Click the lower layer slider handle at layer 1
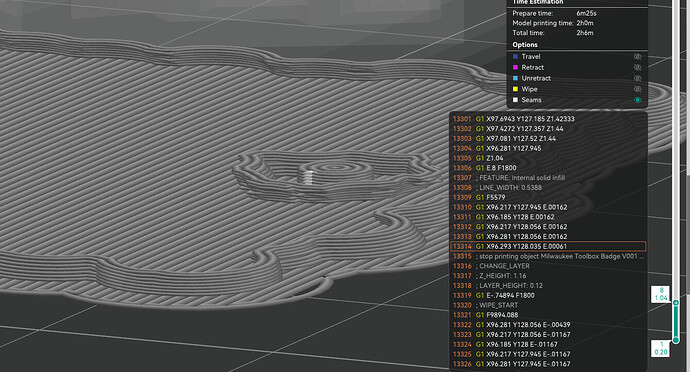 [675, 340]
